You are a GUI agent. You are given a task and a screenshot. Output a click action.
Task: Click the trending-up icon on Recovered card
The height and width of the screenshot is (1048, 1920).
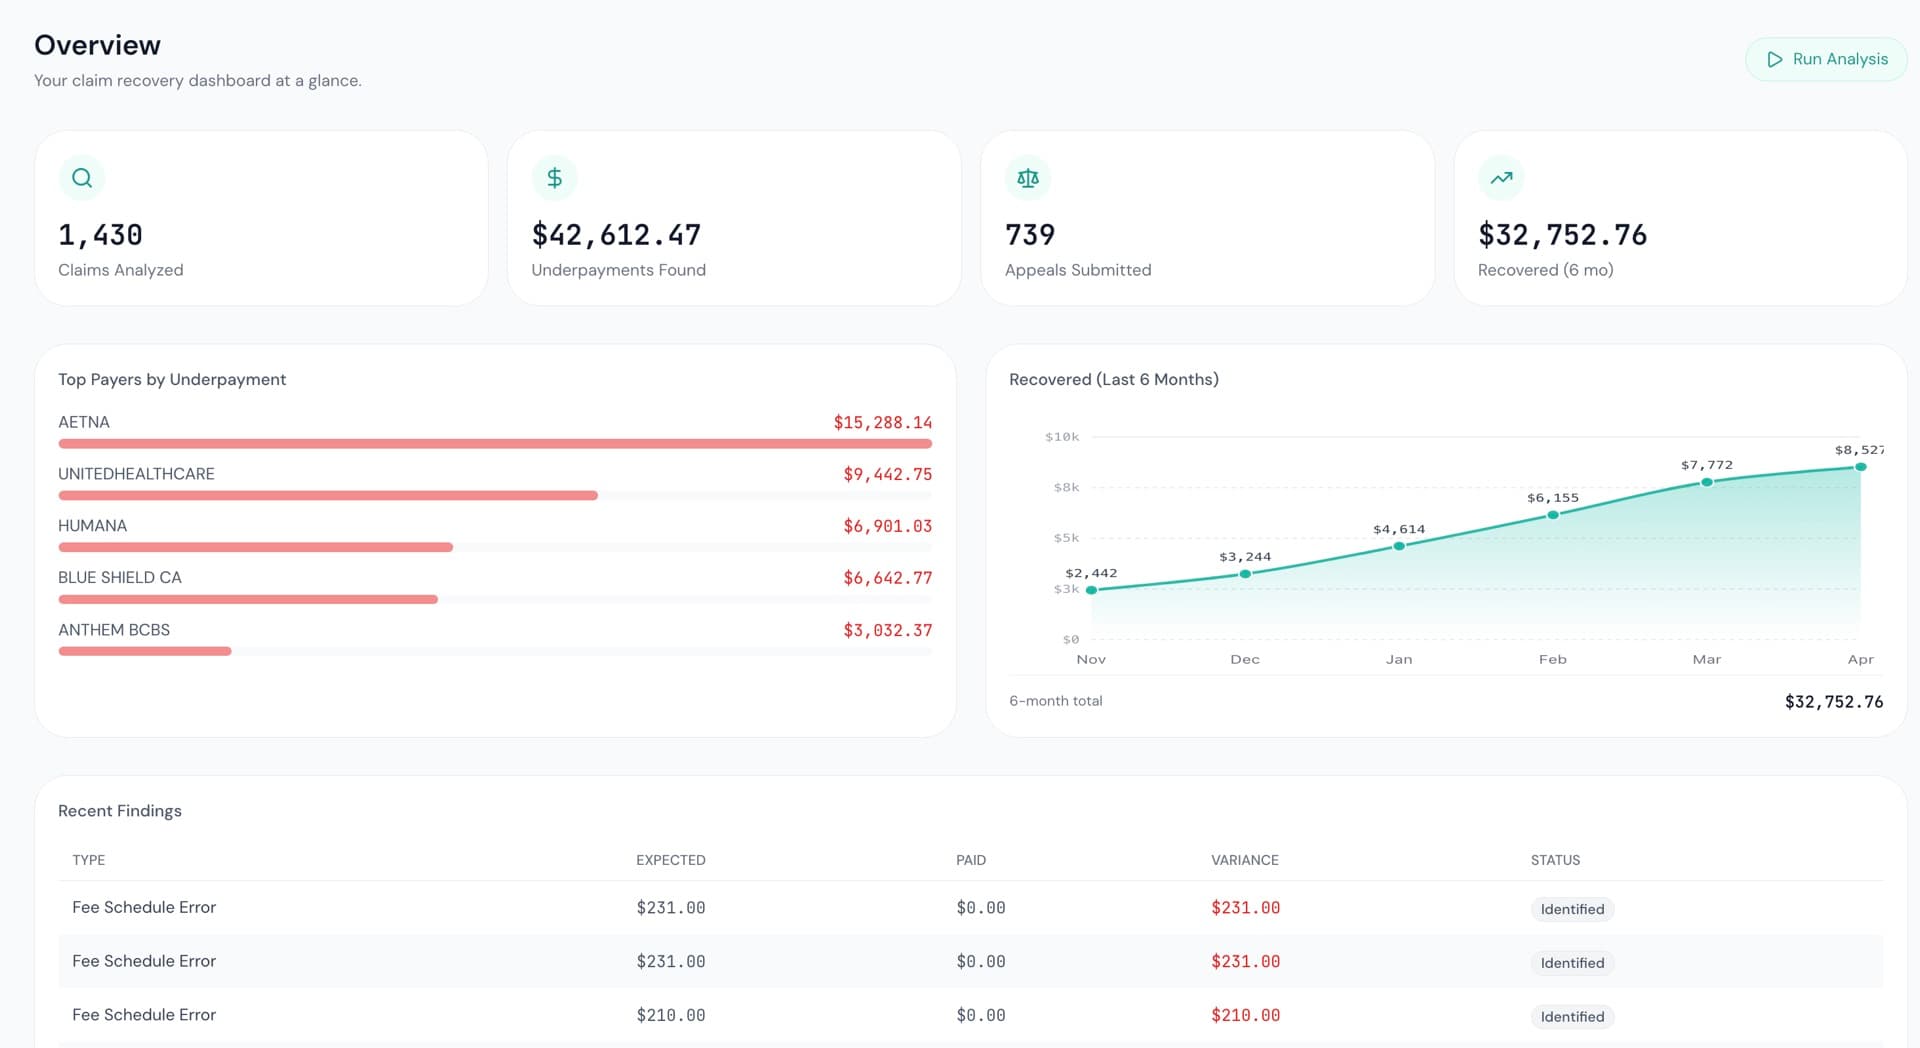(1501, 178)
